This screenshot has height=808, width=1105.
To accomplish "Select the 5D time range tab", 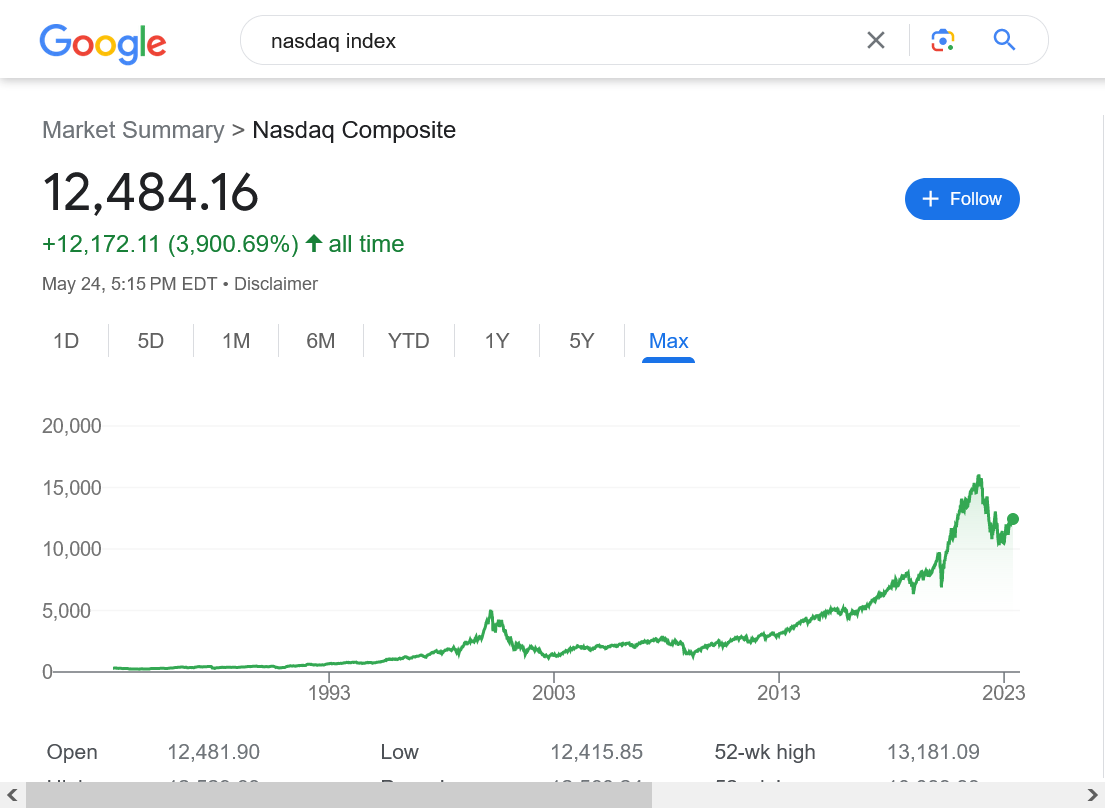I will (151, 341).
